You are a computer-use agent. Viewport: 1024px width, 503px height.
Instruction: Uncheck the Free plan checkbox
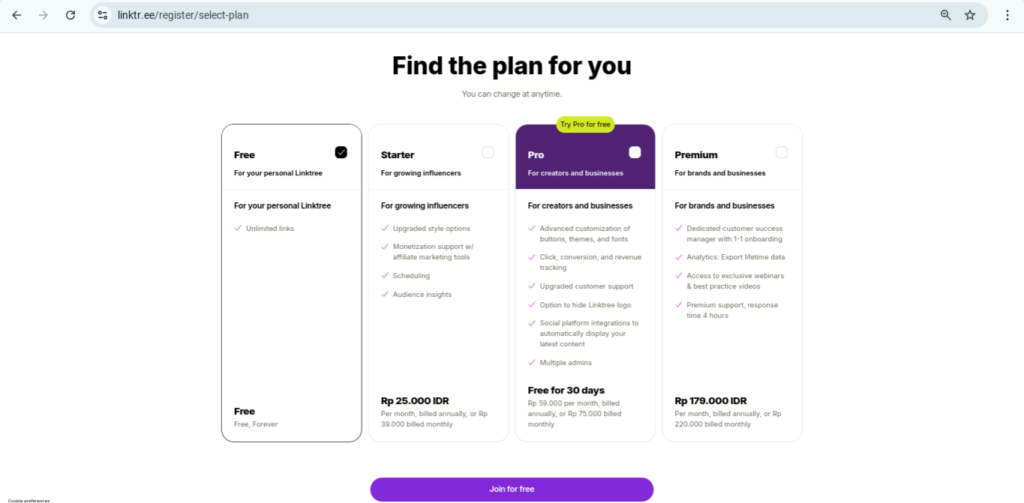(341, 152)
